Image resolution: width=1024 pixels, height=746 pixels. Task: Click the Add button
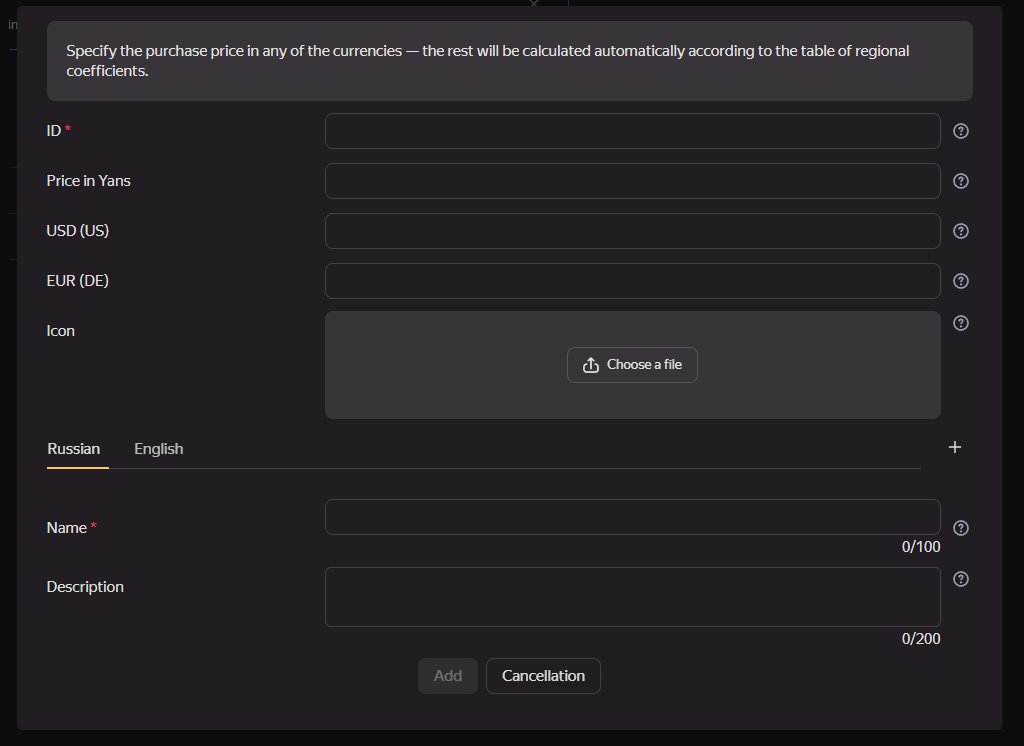coord(448,676)
